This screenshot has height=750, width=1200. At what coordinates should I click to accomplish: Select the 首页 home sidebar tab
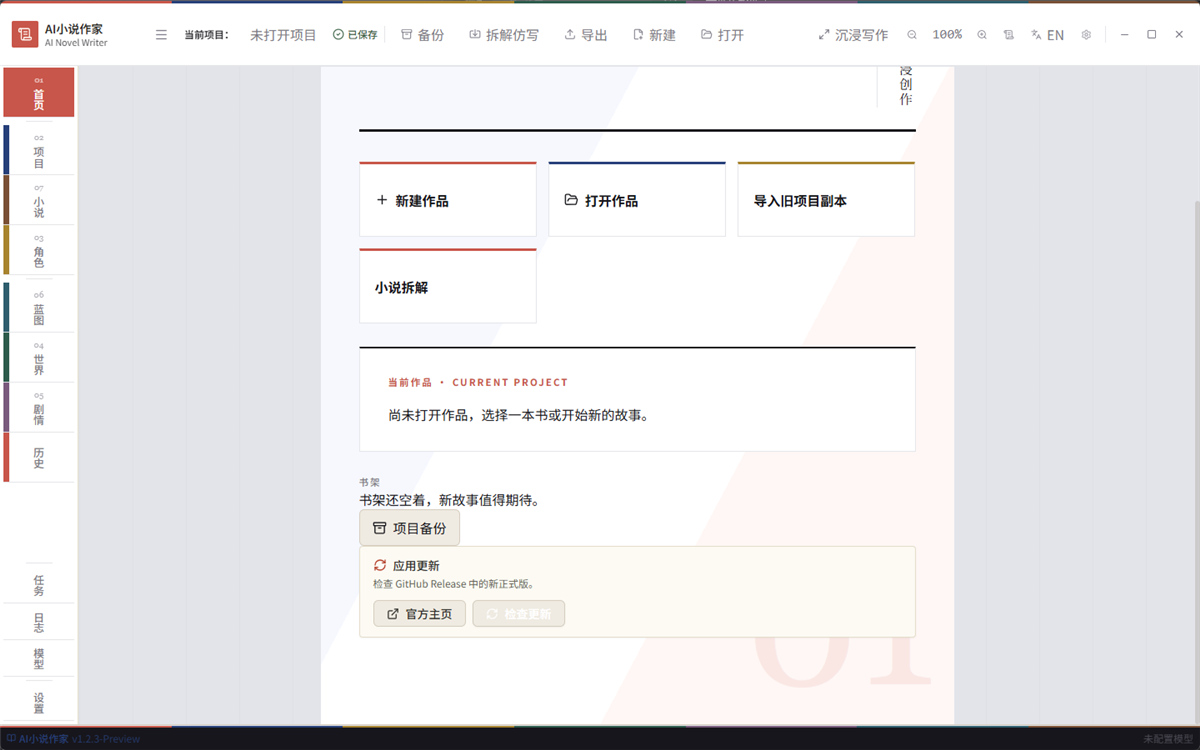pos(39,92)
